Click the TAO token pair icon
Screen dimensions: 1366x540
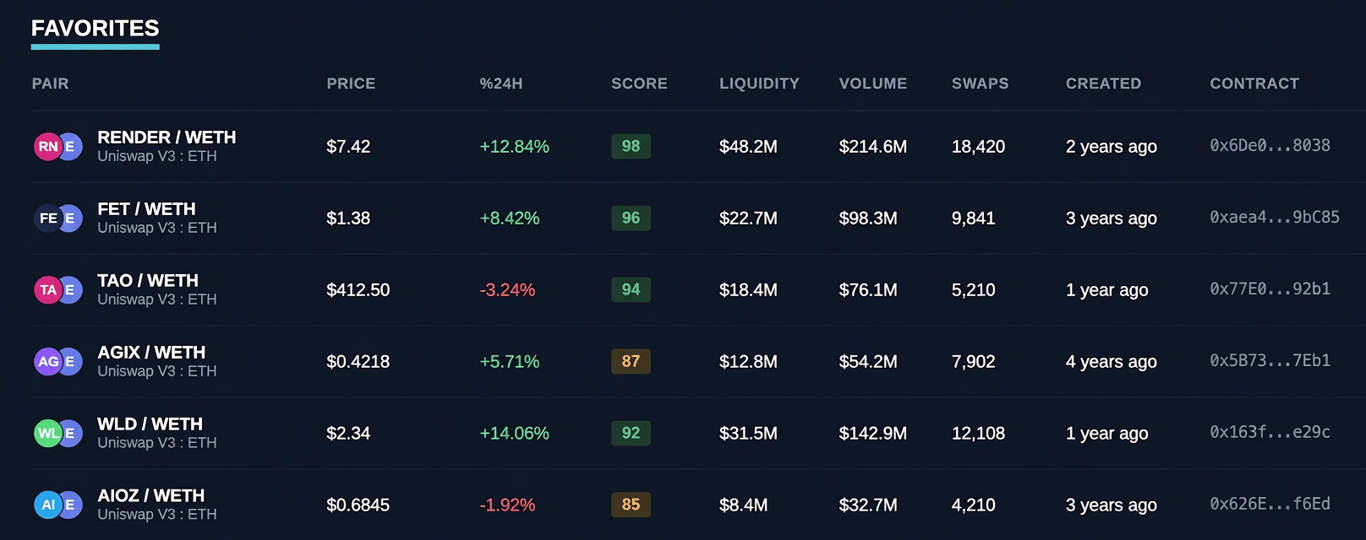pos(58,290)
